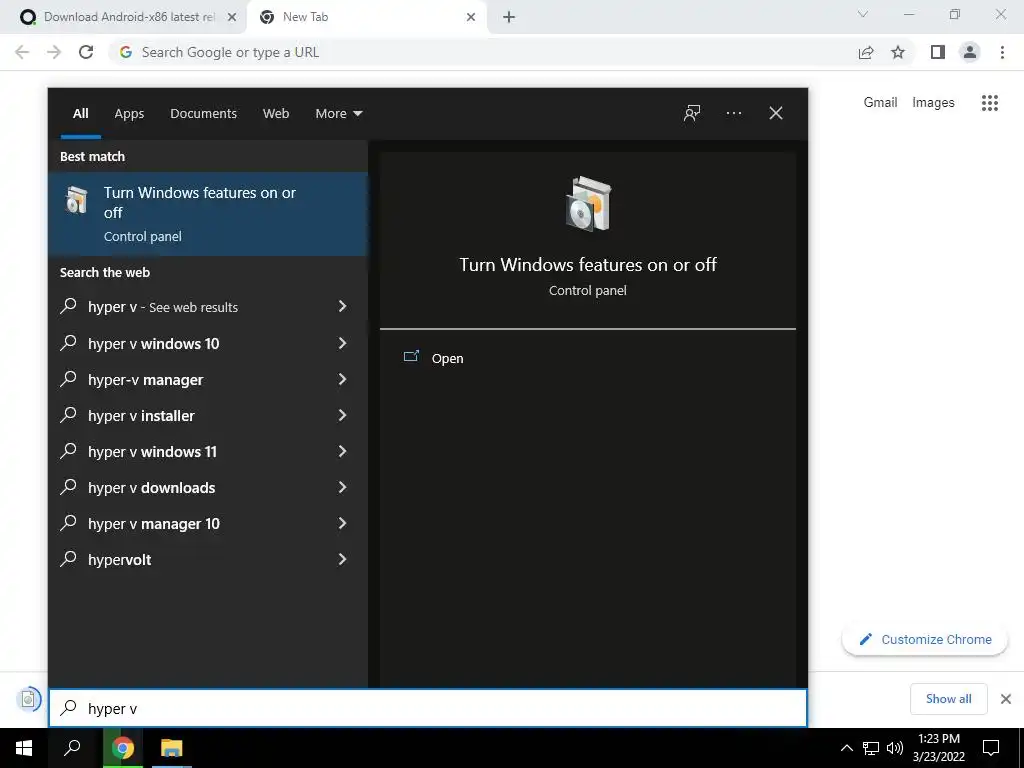Show hidden system tray icons

coord(846,748)
